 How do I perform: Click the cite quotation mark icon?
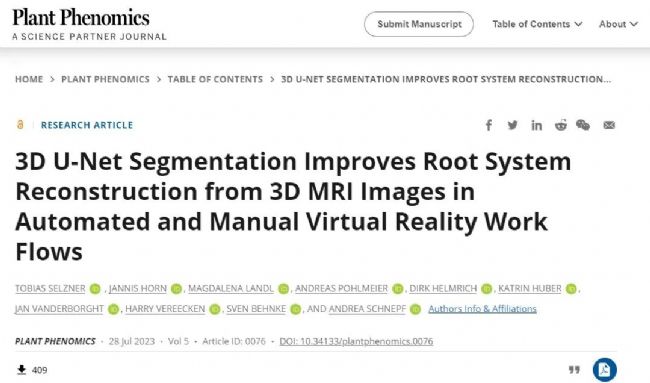pos(574,369)
